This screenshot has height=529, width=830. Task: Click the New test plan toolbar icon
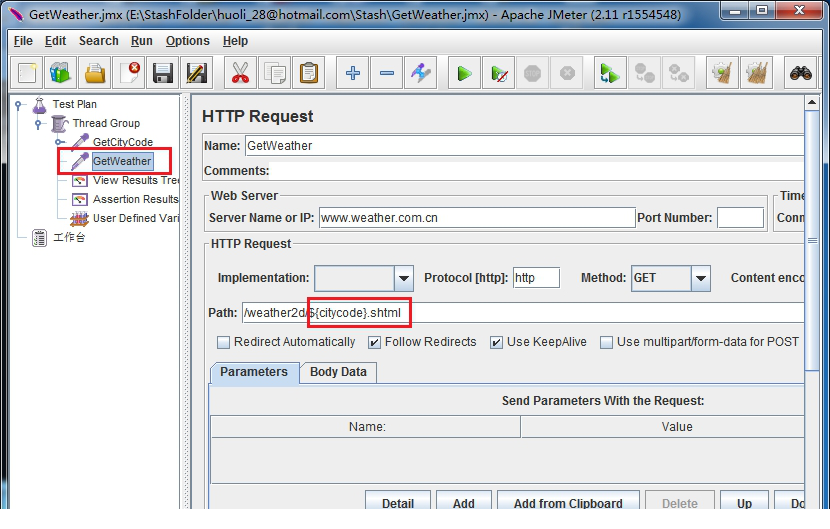coord(28,73)
